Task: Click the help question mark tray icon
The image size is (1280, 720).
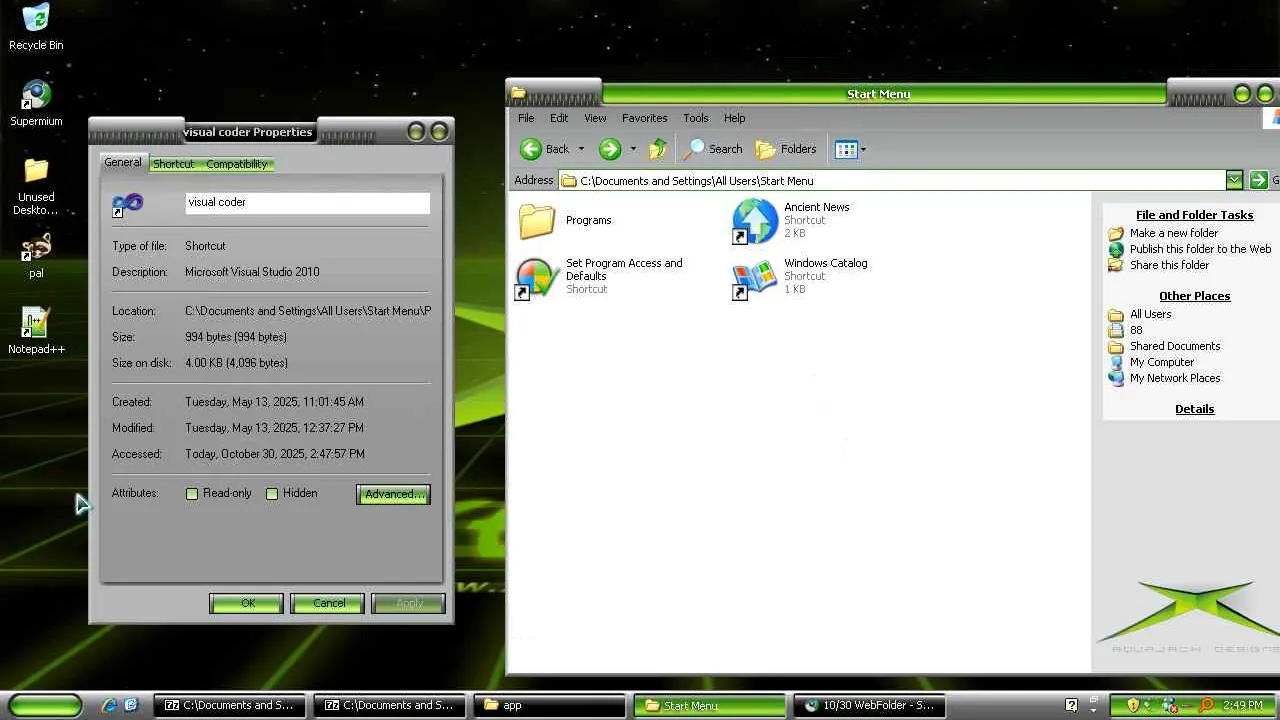Action: point(1071,705)
